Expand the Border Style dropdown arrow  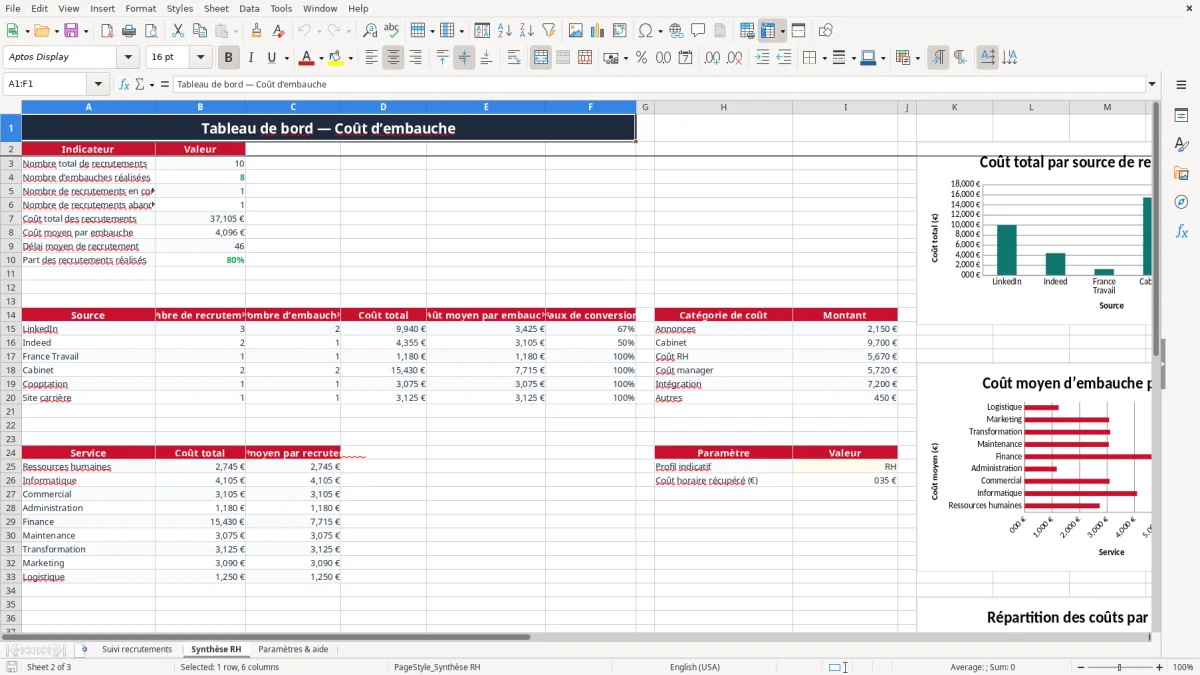[856, 58]
